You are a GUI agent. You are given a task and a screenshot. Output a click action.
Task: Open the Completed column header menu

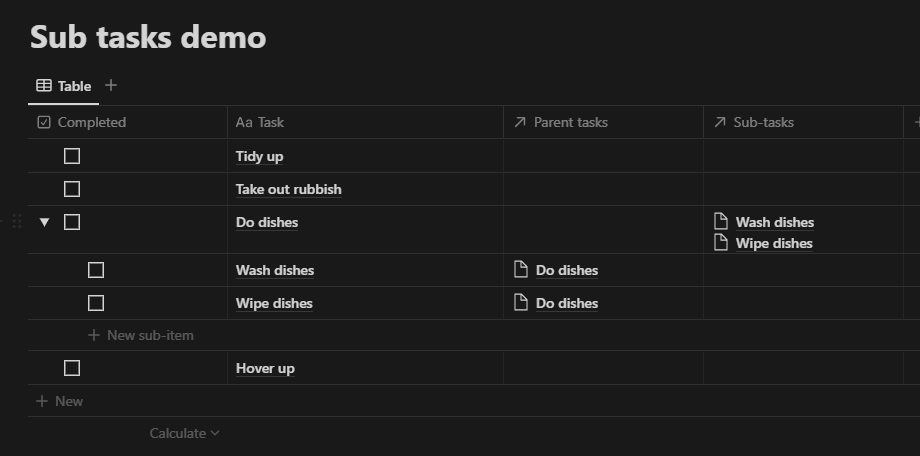[x=128, y=122]
